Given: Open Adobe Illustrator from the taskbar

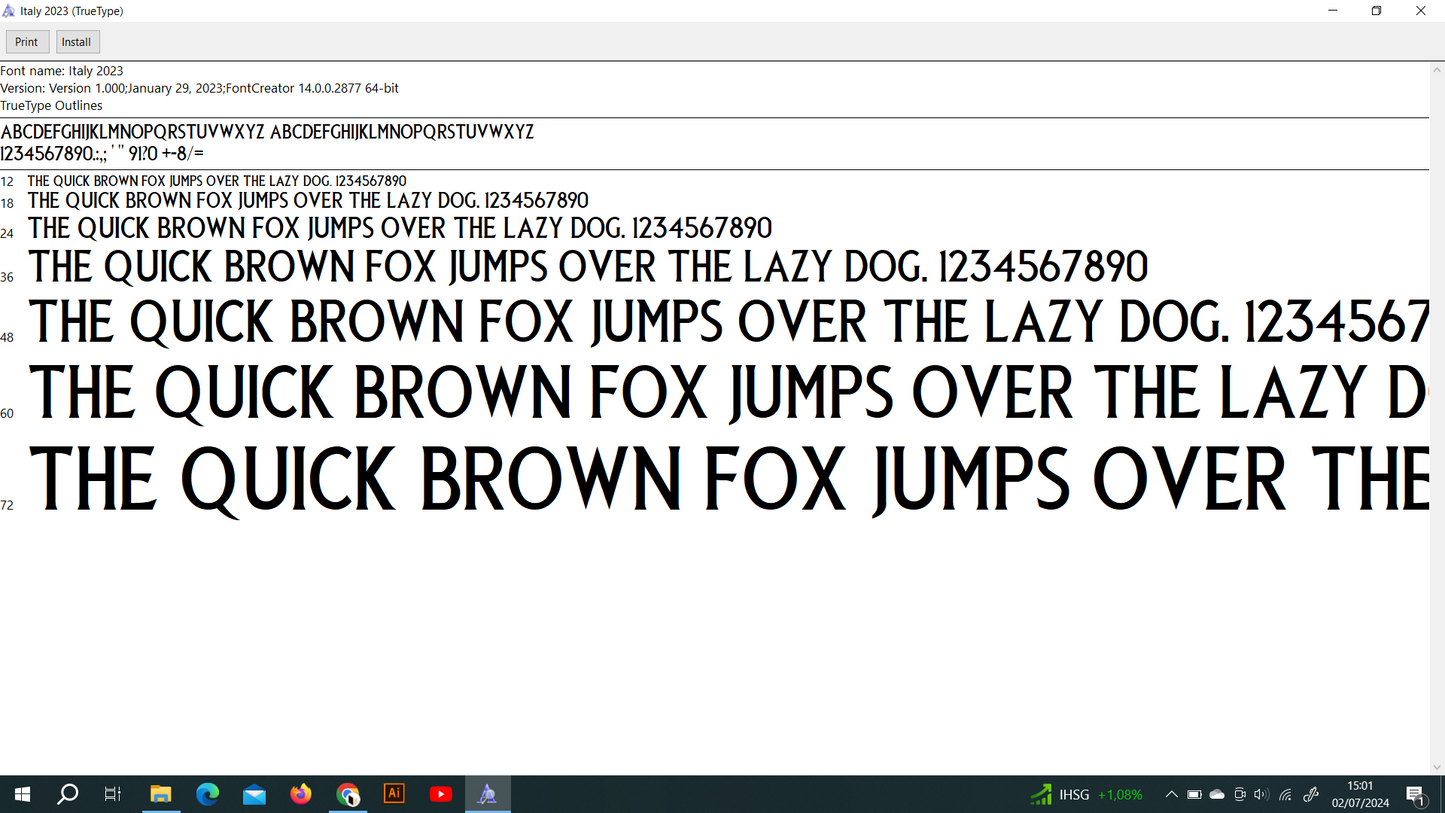Looking at the screenshot, I should coord(394,794).
